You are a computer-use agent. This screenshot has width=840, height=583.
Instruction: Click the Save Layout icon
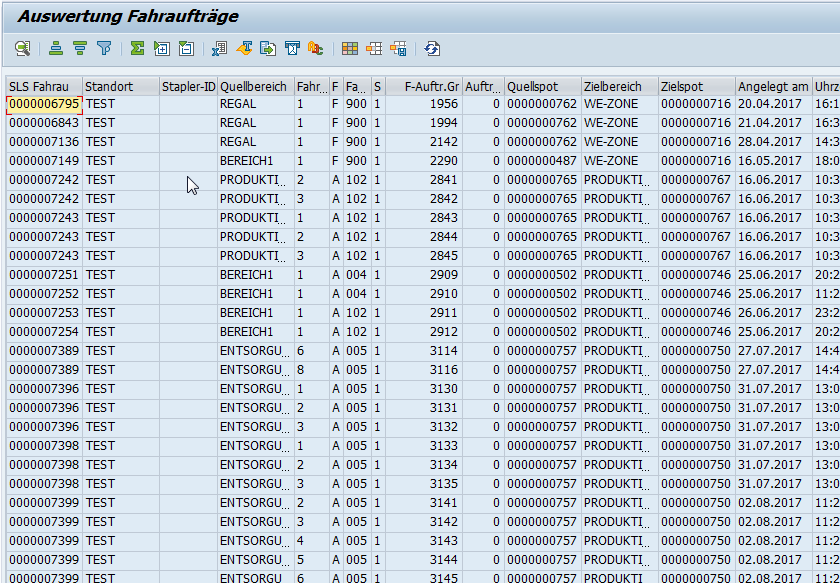pyautogui.click(x=398, y=48)
